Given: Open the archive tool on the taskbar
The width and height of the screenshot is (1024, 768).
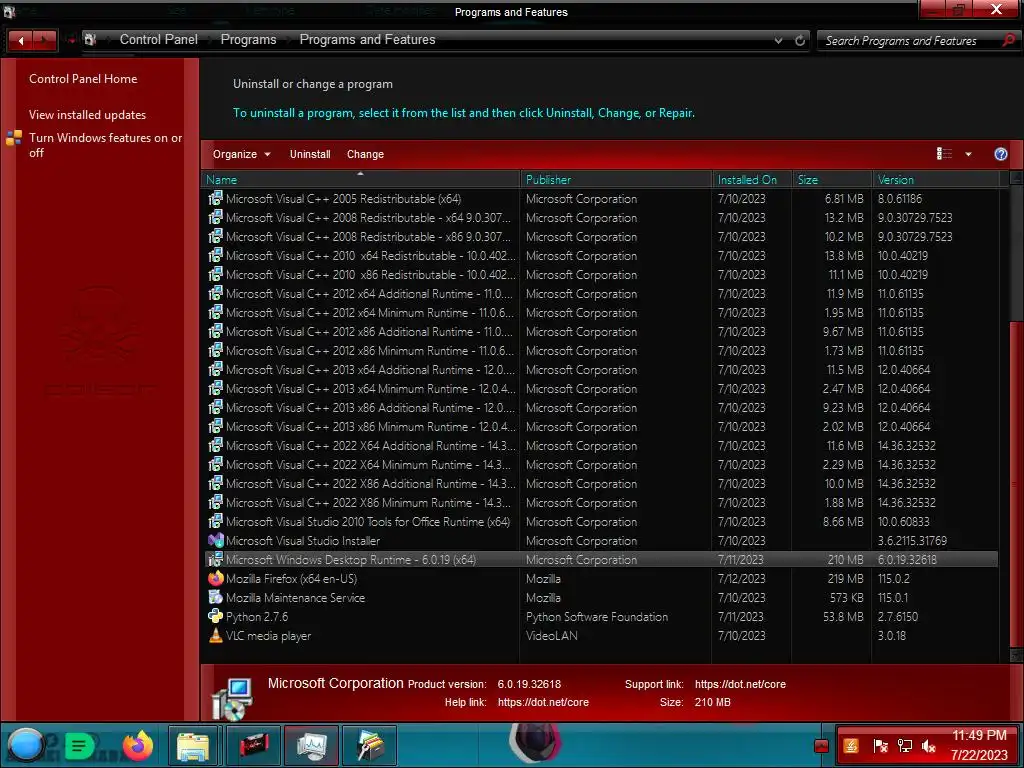Looking at the screenshot, I should click(x=370, y=745).
